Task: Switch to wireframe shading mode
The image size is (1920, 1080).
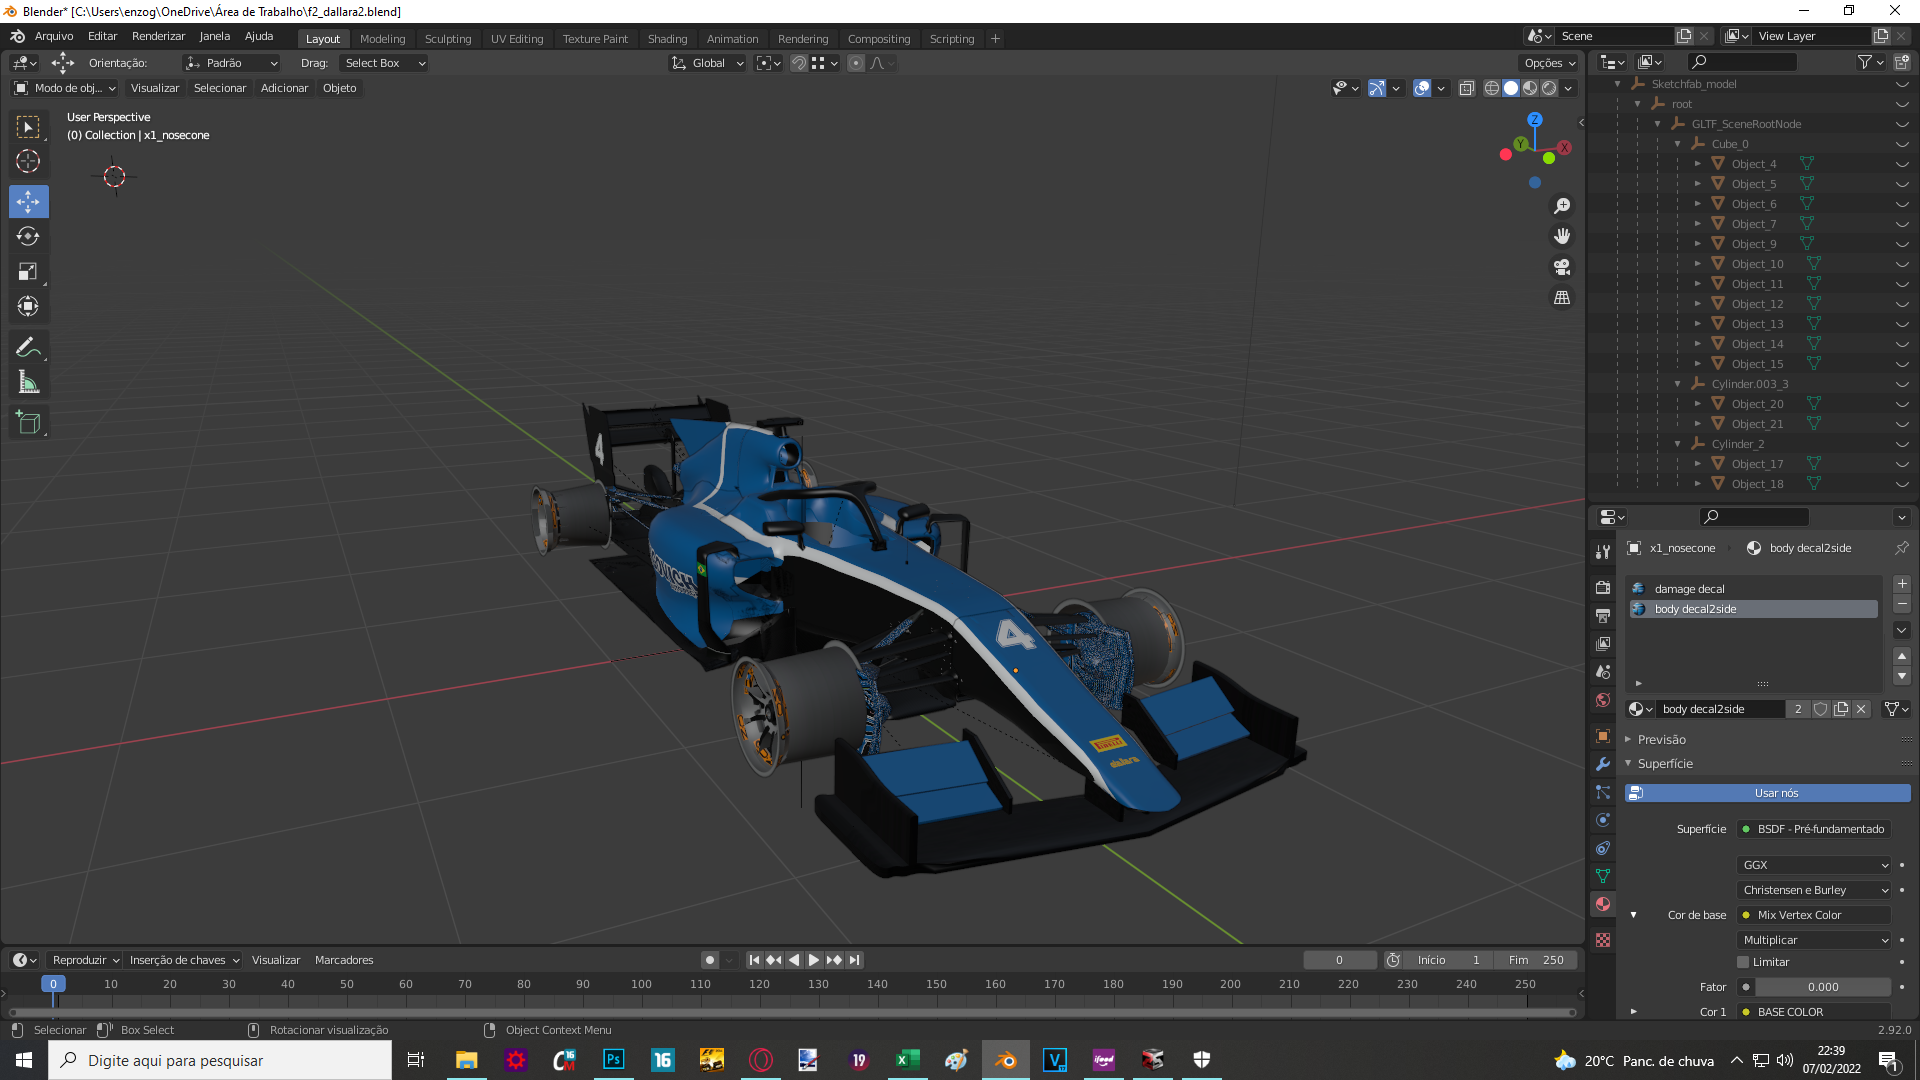Action: (1492, 88)
